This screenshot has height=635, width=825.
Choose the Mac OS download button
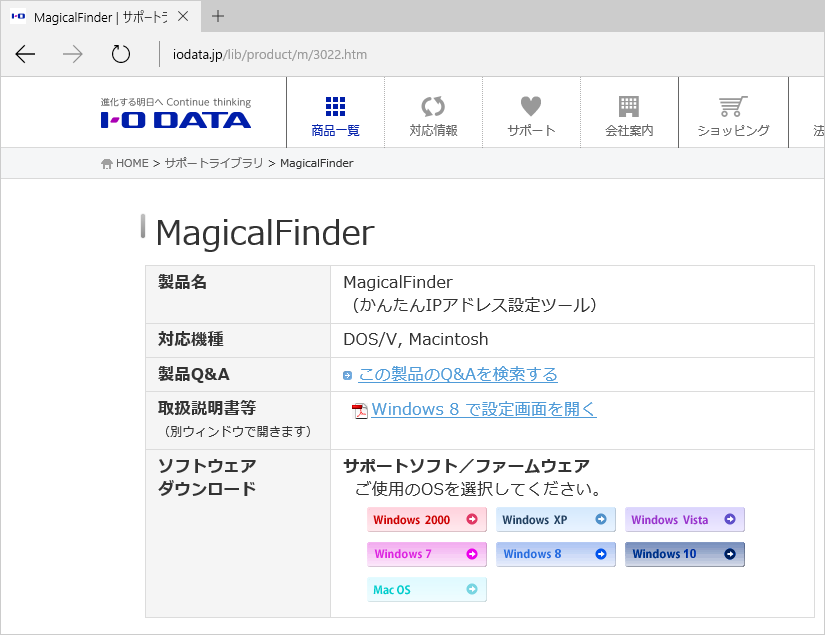click(427, 590)
